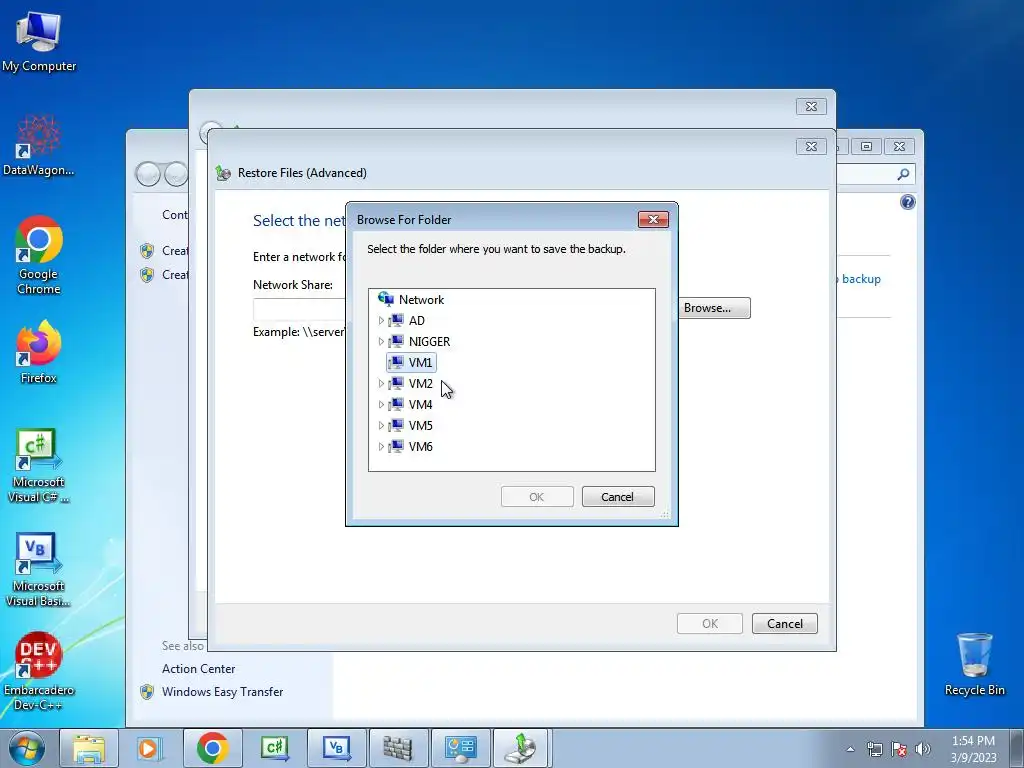1024x768 pixels.
Task: Open the Recycle Bin
Action: (x=974, y=664)
